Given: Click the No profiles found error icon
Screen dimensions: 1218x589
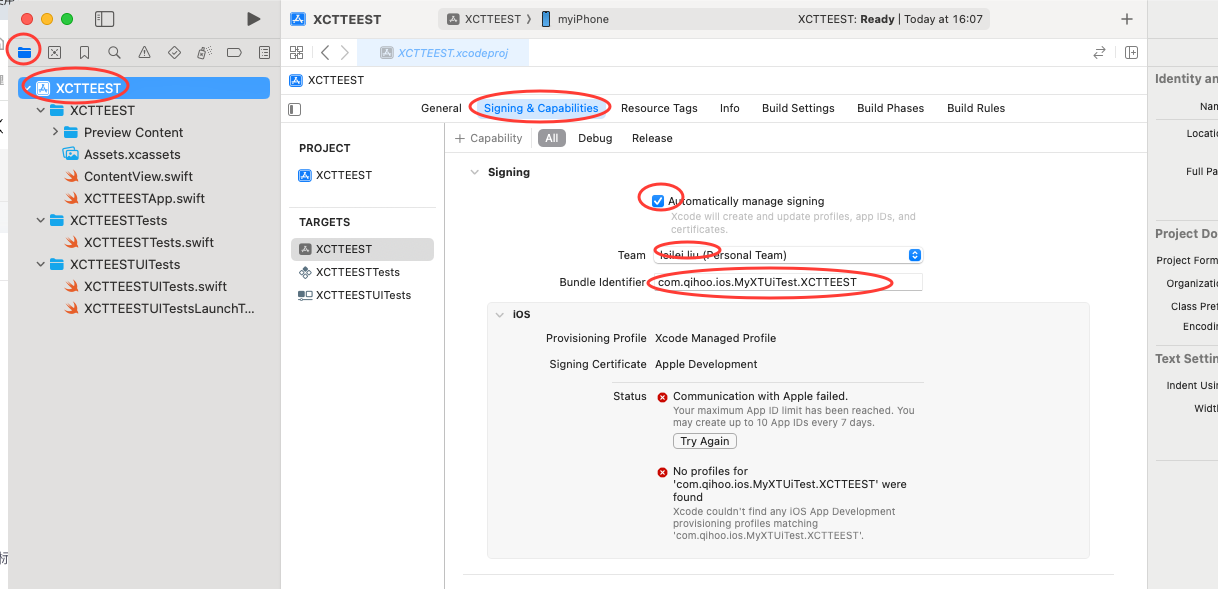Looking at the screenshot, I should [662, 472].
